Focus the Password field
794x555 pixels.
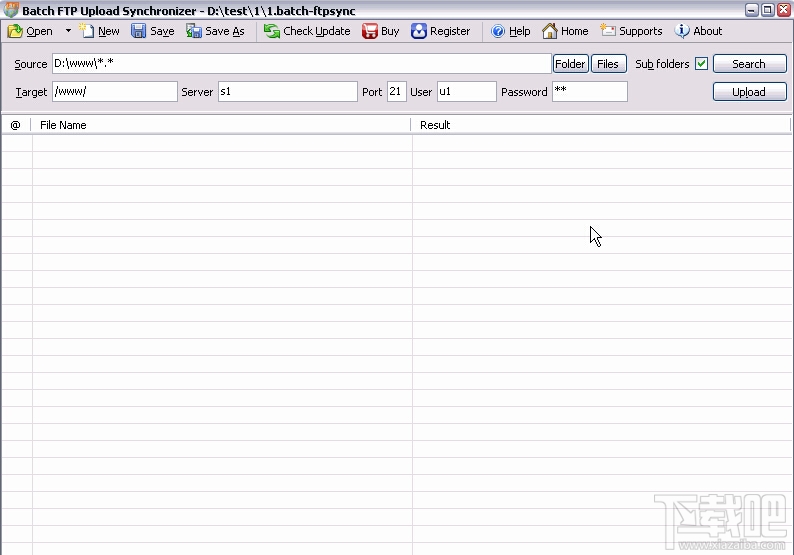point(590,92)
